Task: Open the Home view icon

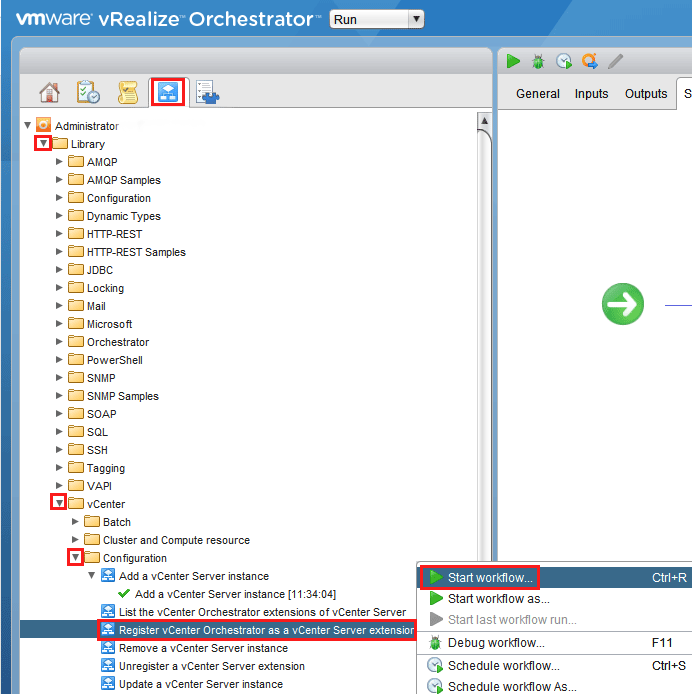Action: point(49,92)
